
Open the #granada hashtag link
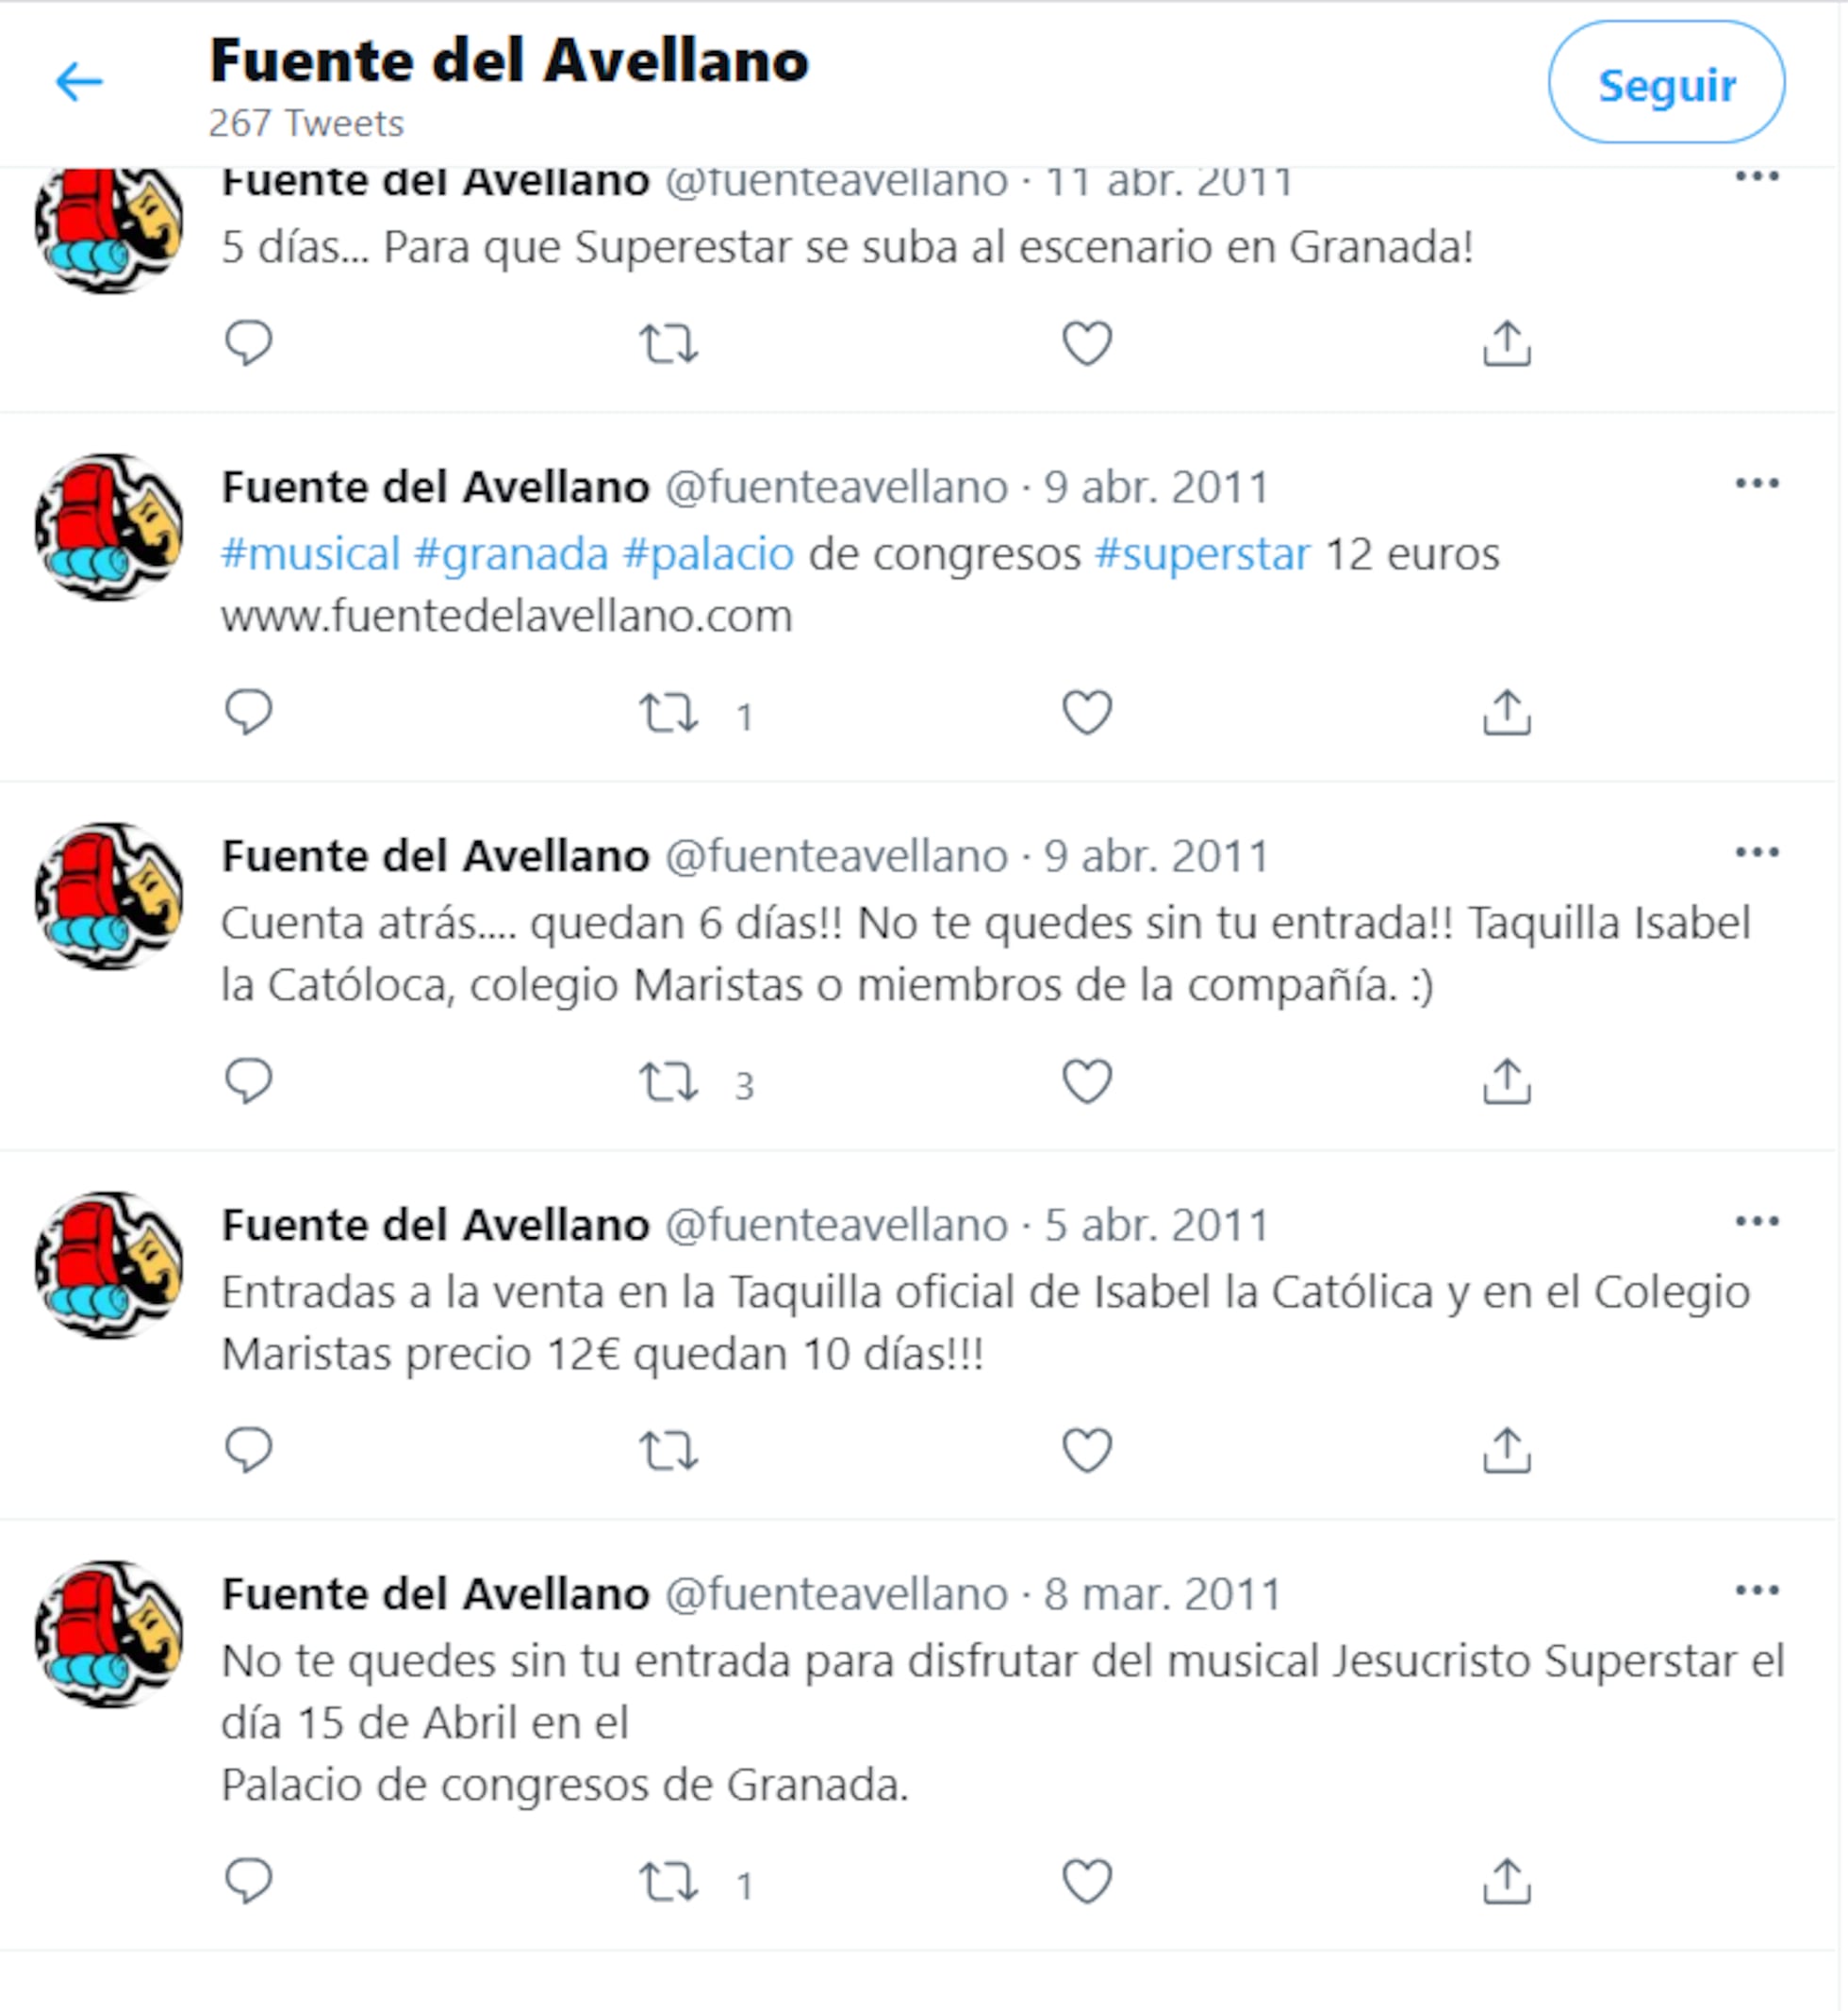pyautogui.click(x=511, y=554)
